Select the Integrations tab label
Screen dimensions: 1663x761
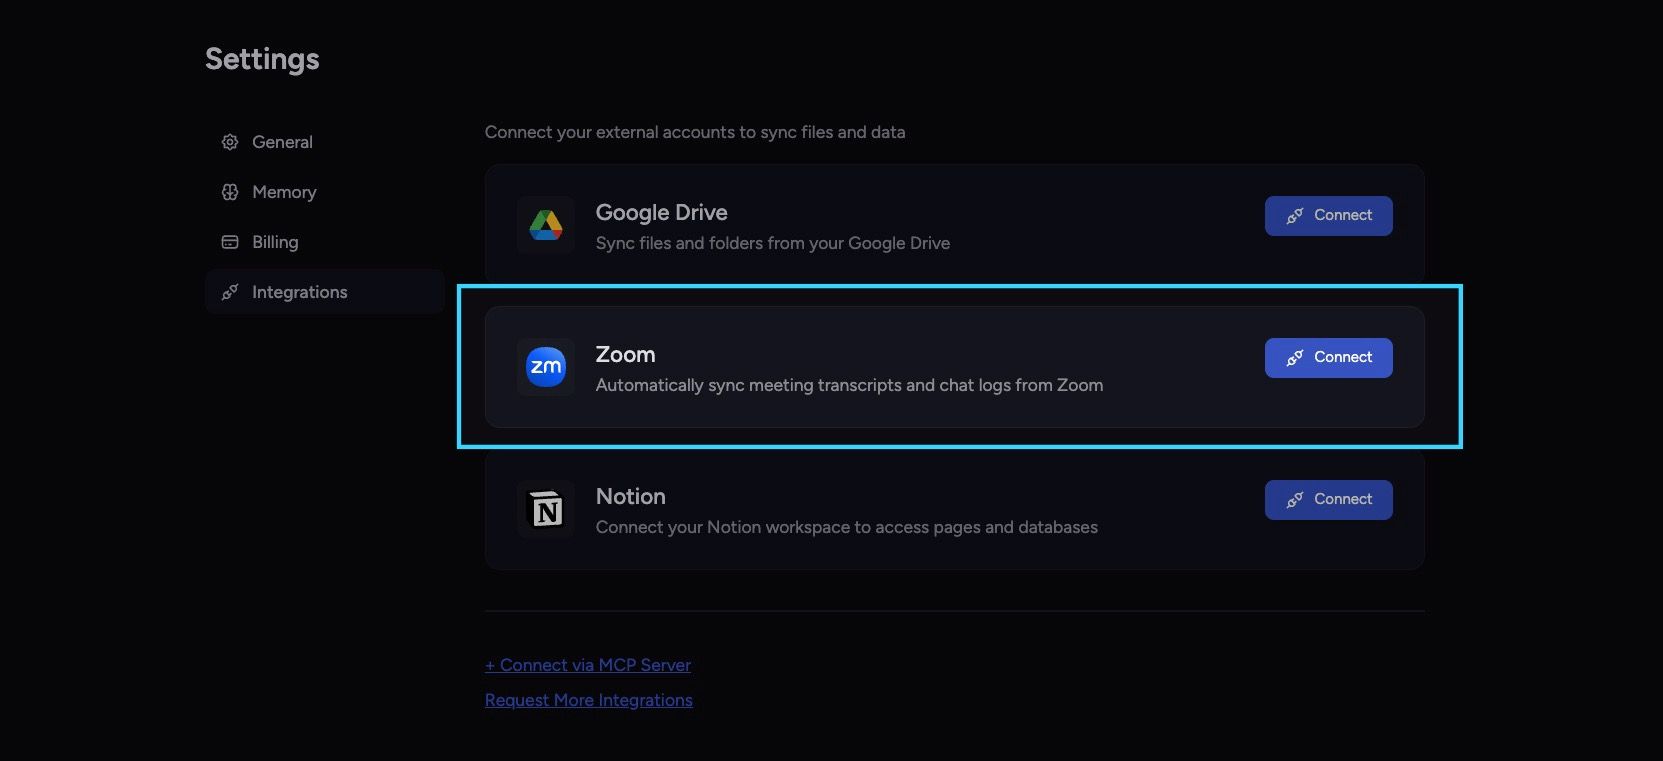pyautogui.click(x=300, y=292)
